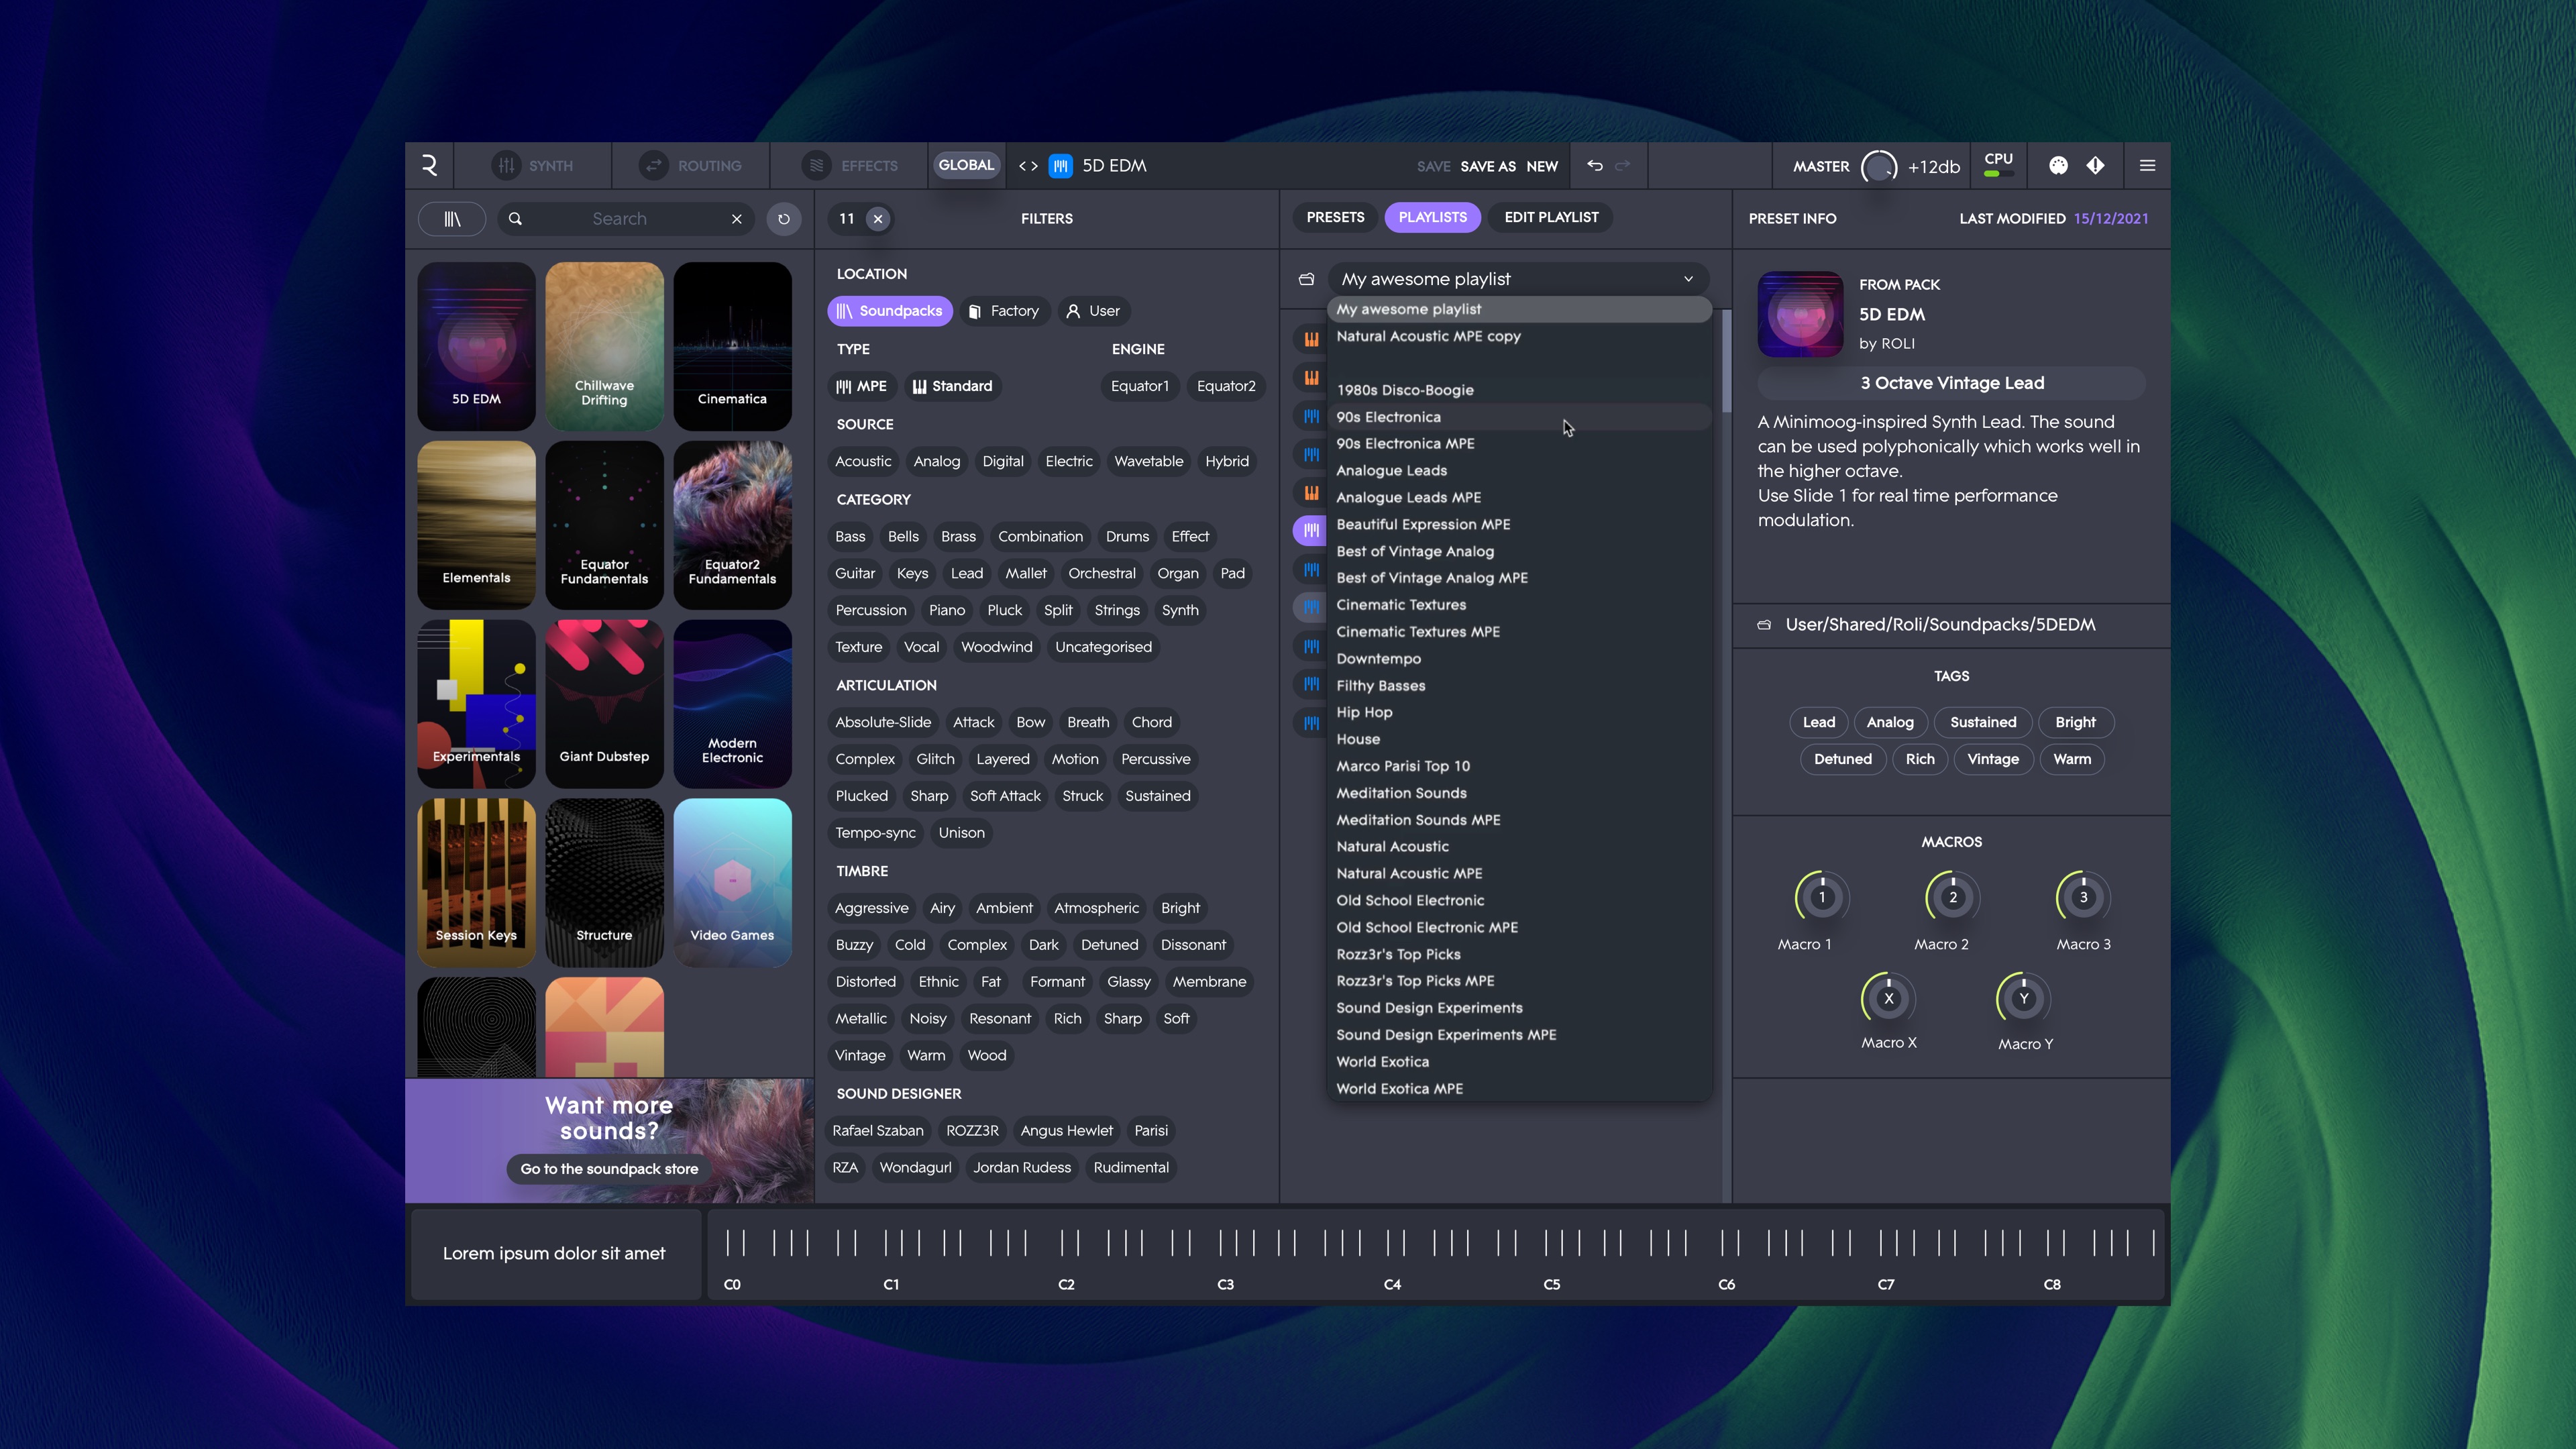Open the EDIT PLAYLIST tab
The width and height of the screenshot is (2576, 1449).
point(1551,217)
